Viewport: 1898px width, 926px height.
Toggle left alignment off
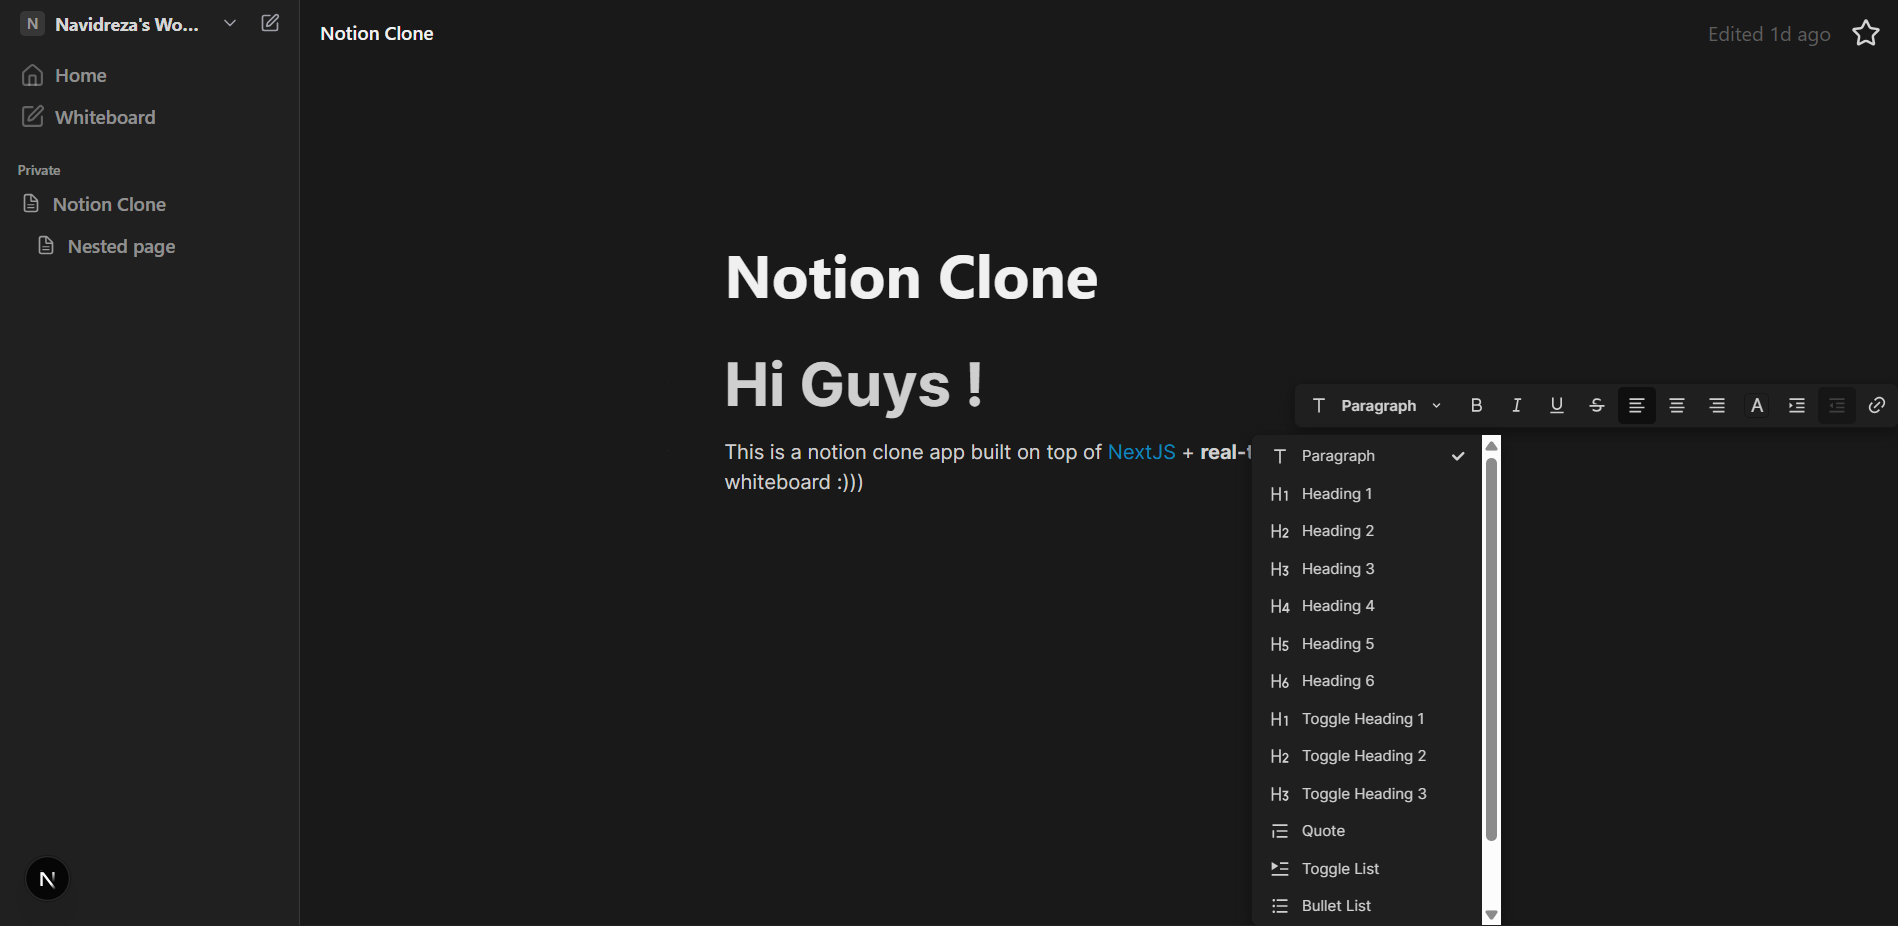pyautogui.click(x=1636, y=405)
